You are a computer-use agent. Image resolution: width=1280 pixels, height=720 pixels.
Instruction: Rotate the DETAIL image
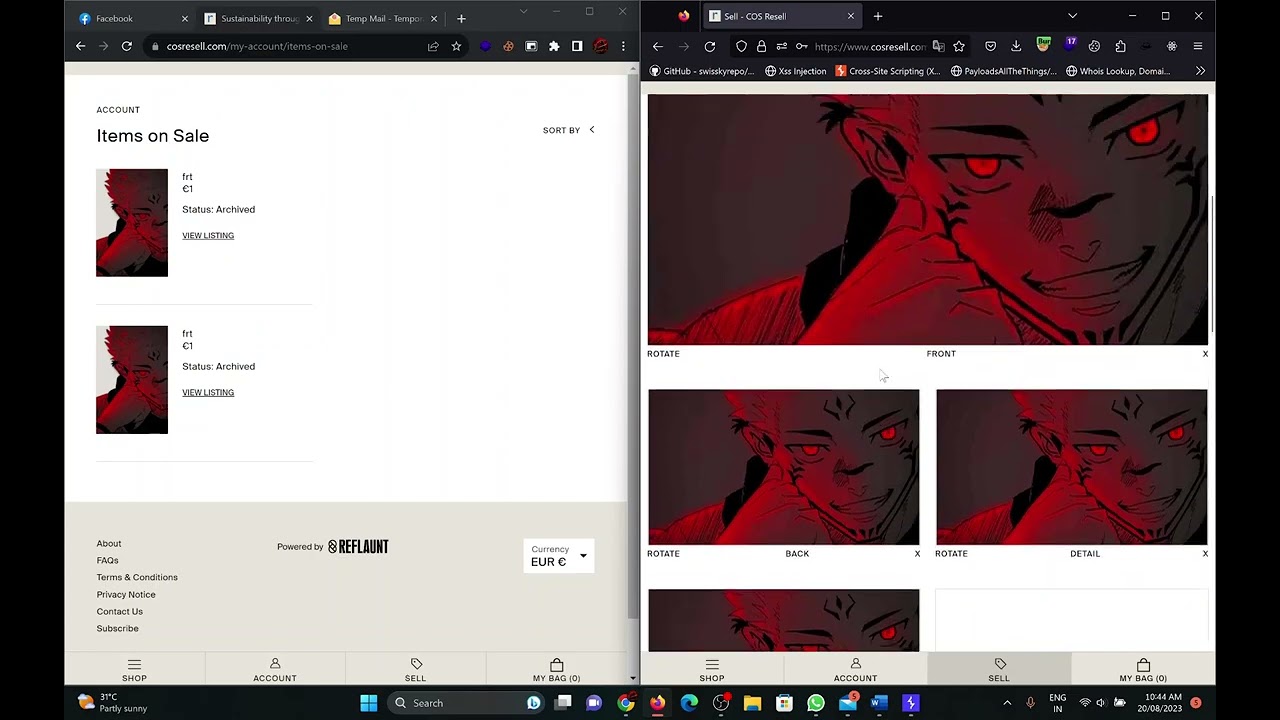click(x=951, y=553)
